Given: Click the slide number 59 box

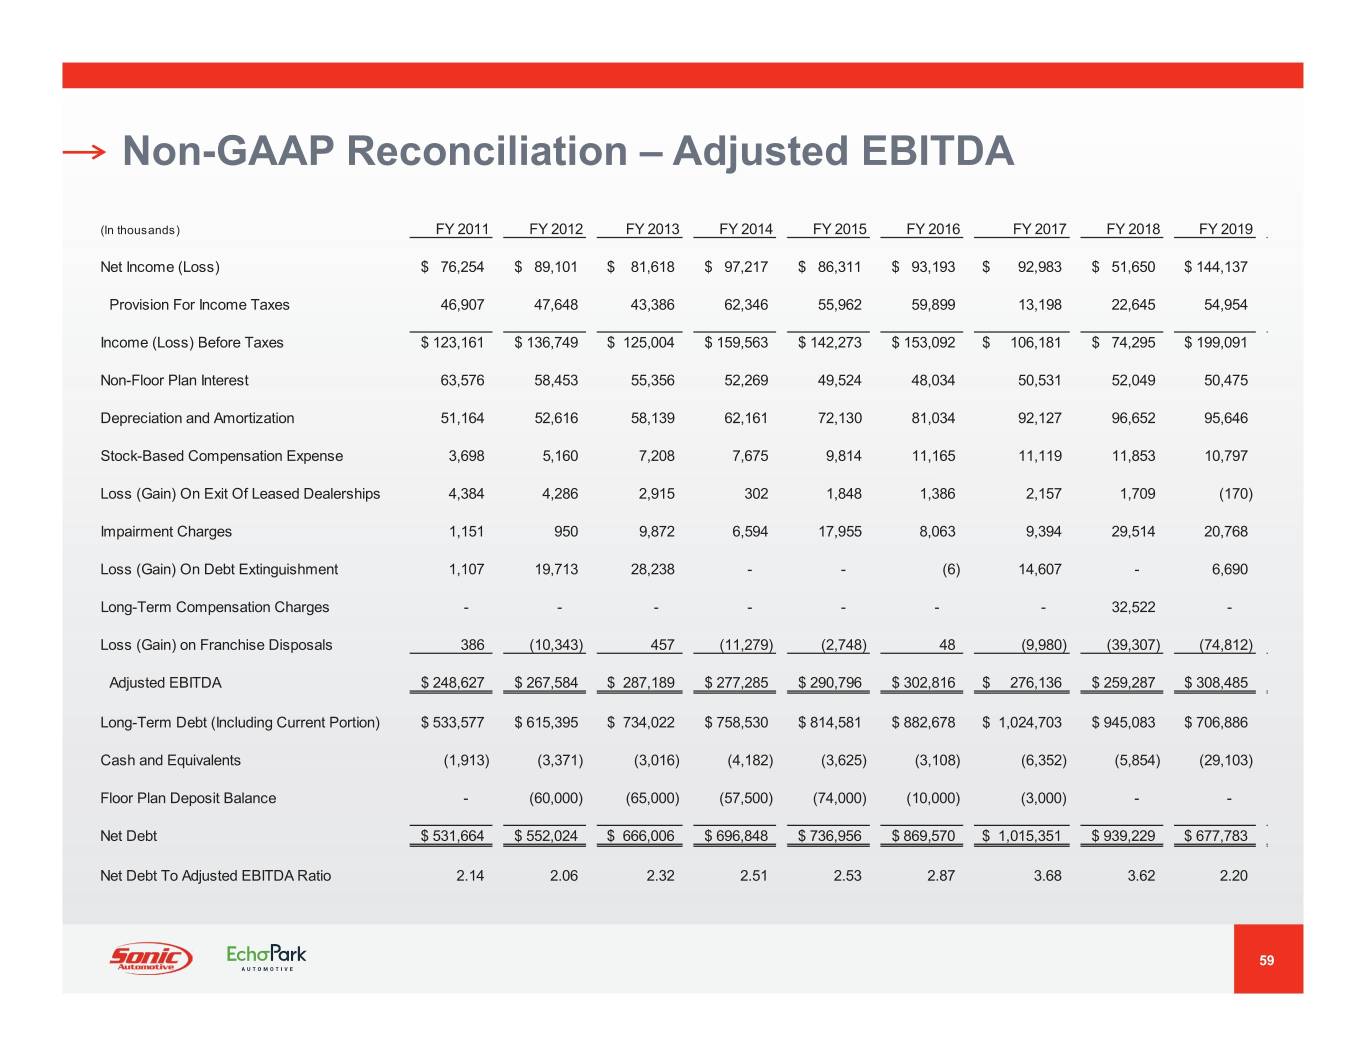Looking at the screenshot, I should 1267,960.
